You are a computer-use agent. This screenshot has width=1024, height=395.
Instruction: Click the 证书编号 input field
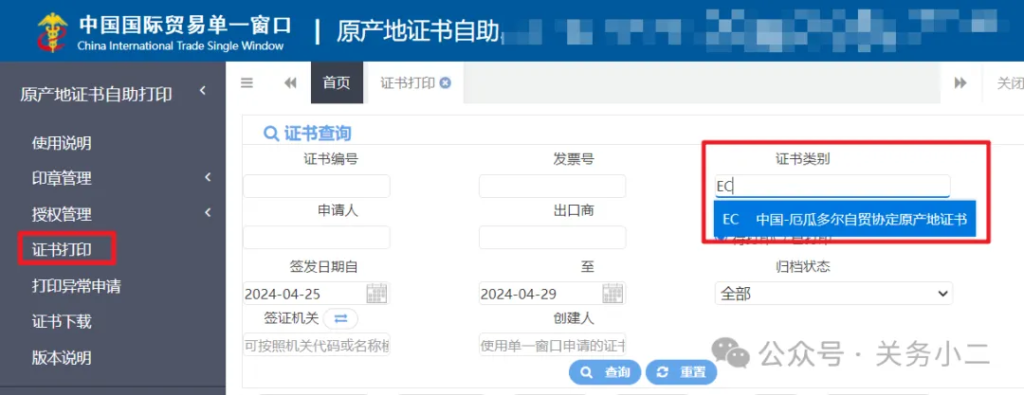coord(317,186)
